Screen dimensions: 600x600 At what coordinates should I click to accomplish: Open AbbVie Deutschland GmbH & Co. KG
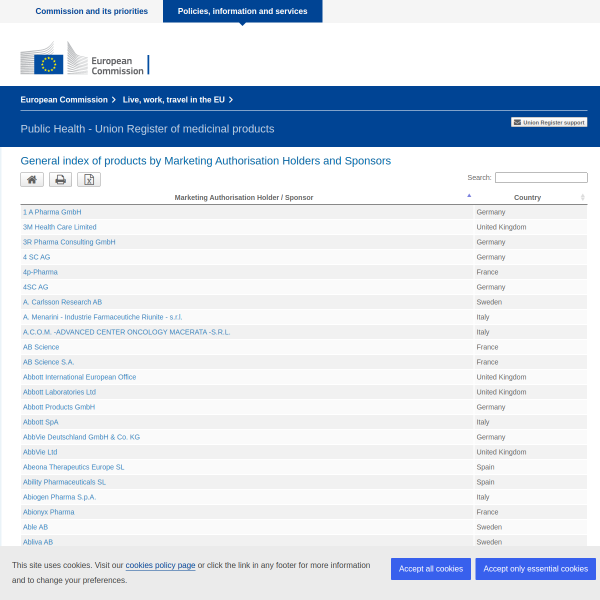tap(81, 437)
